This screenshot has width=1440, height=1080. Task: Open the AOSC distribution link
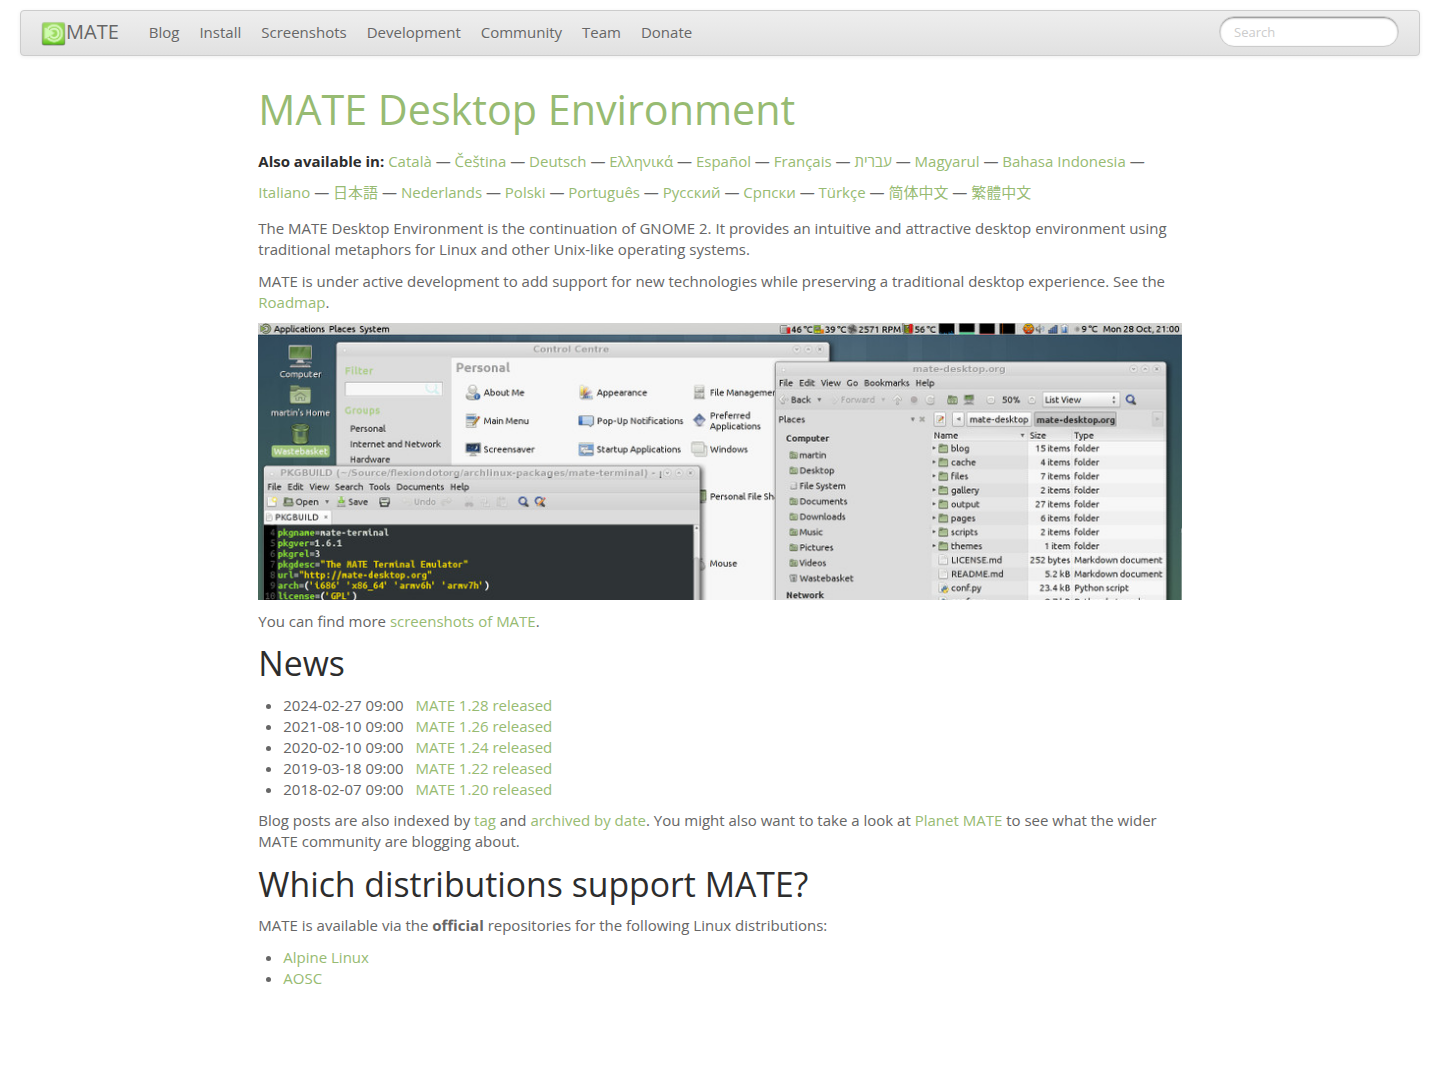tap(303, 979)
